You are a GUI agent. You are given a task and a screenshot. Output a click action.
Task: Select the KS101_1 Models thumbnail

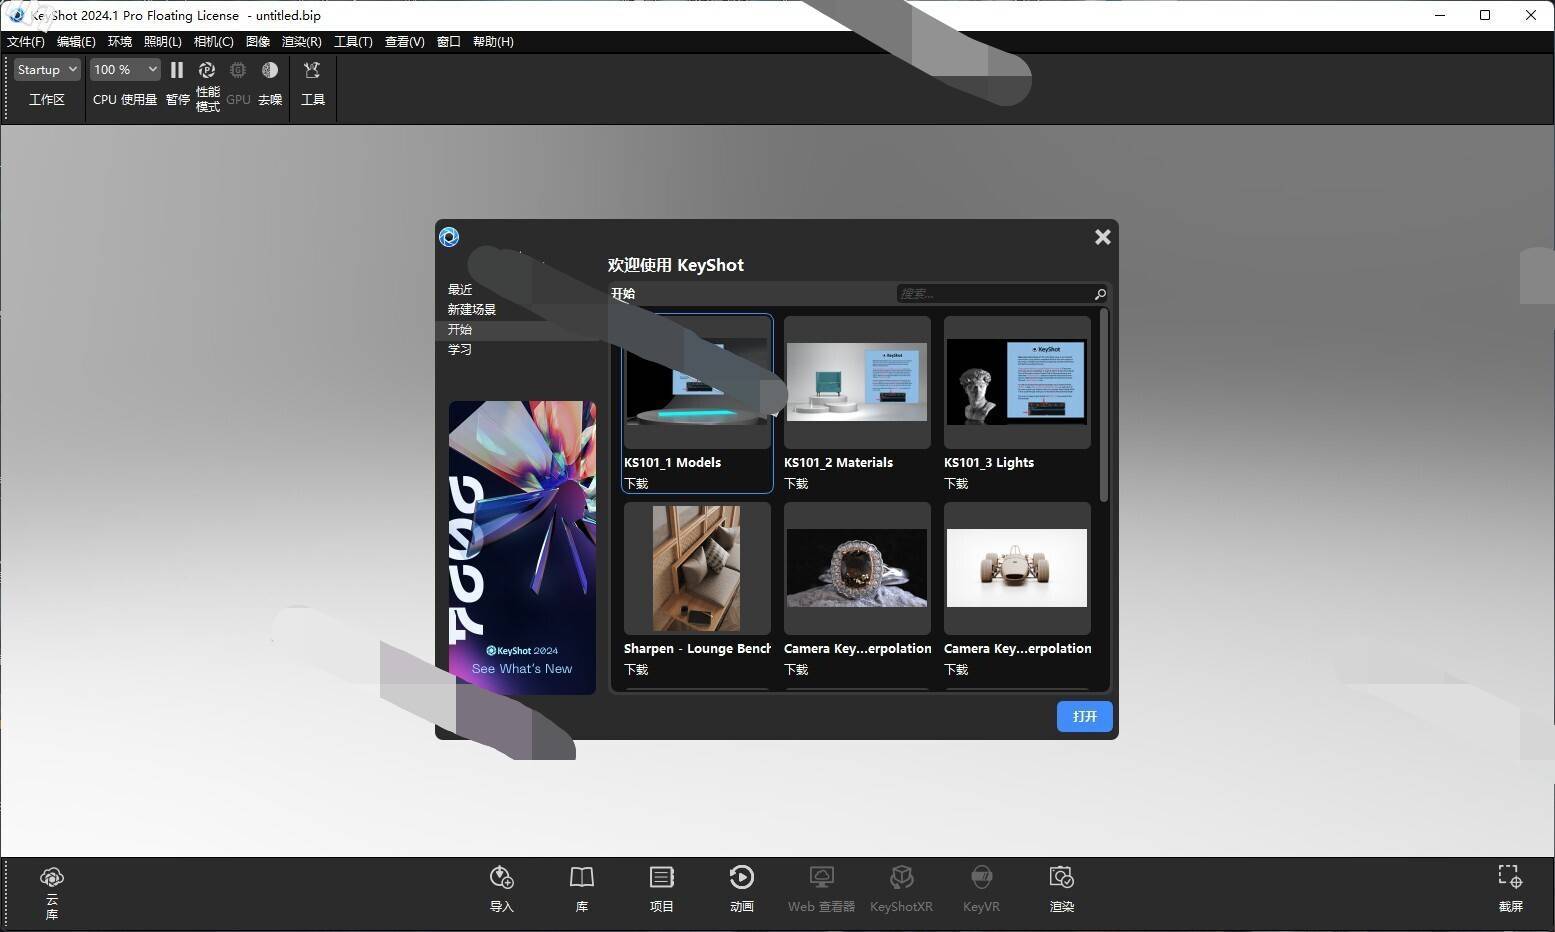click(697, 382)
